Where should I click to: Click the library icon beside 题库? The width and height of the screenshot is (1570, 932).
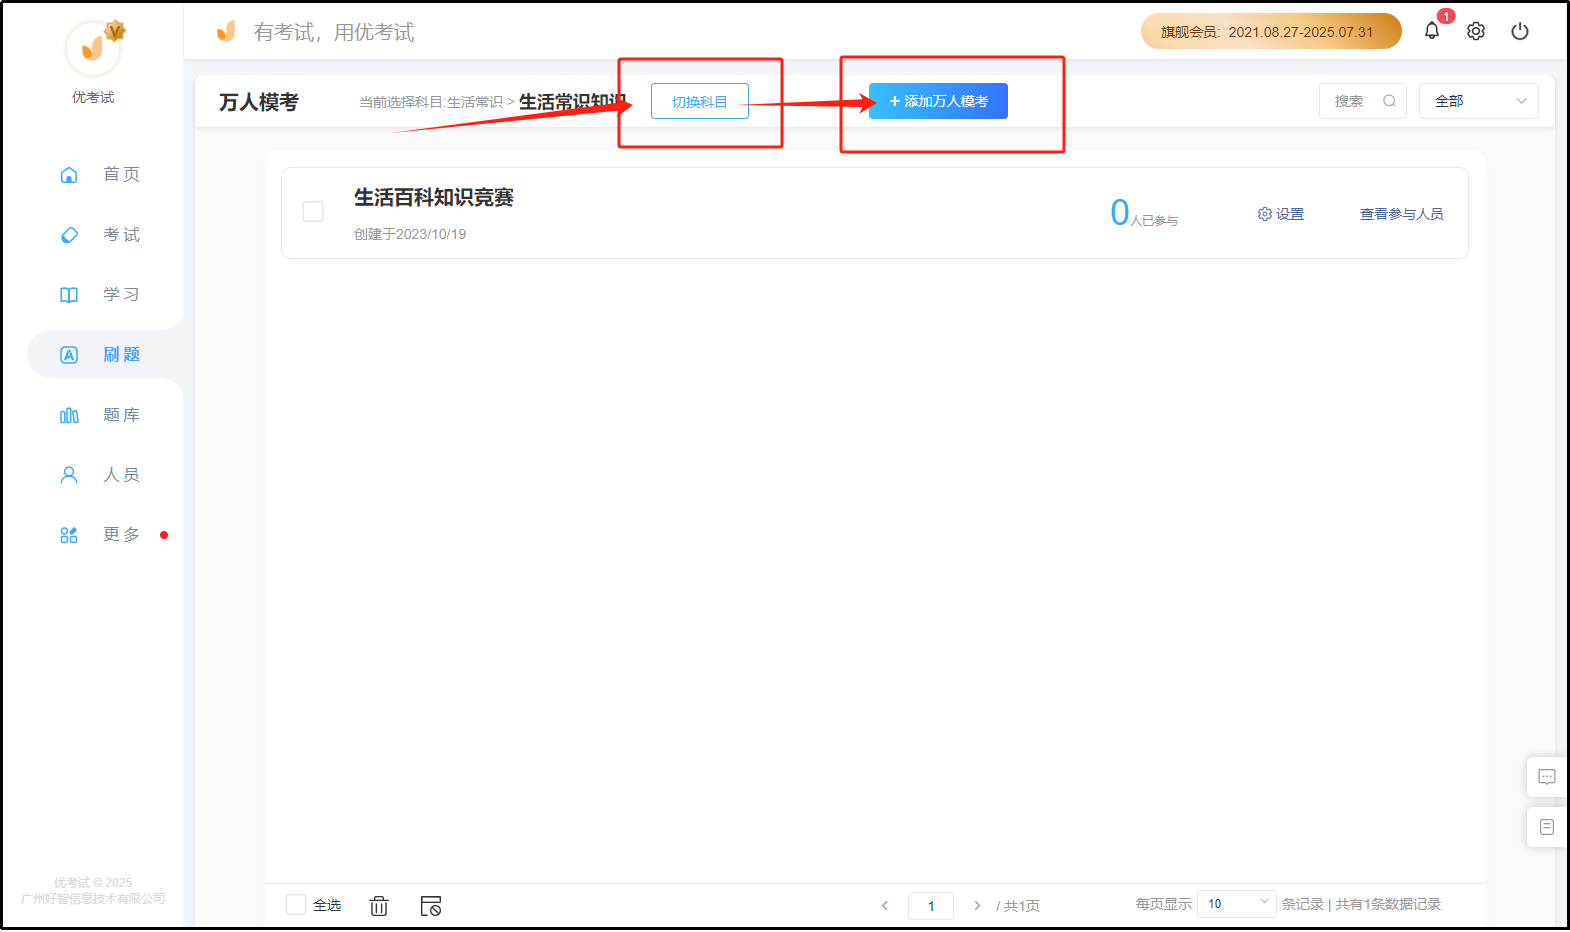tap(69, 415)
